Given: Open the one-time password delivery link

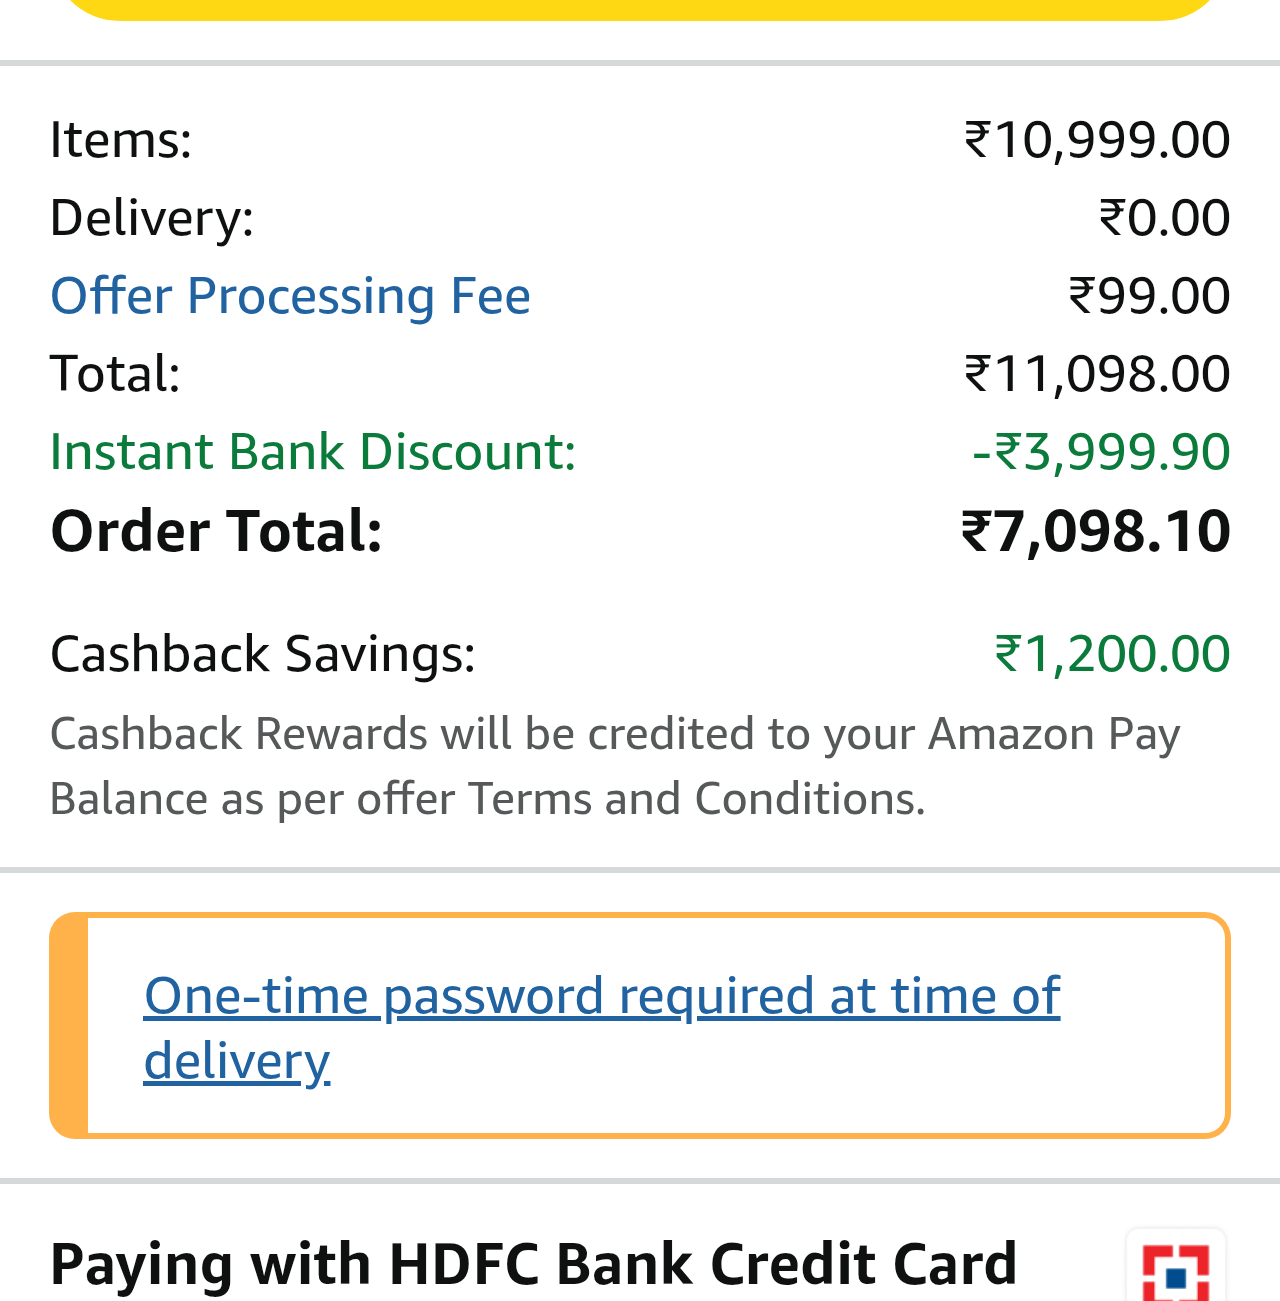Looking at the screenshot, I should coord(601,1027).
